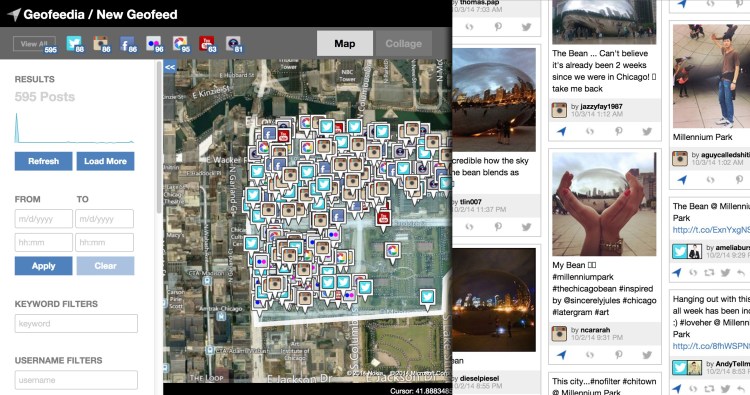Viewport: 750px width, 395px height.
Task: Open the hands-holding-Bean photo thumbnail
Action: [x=604, y=204]
